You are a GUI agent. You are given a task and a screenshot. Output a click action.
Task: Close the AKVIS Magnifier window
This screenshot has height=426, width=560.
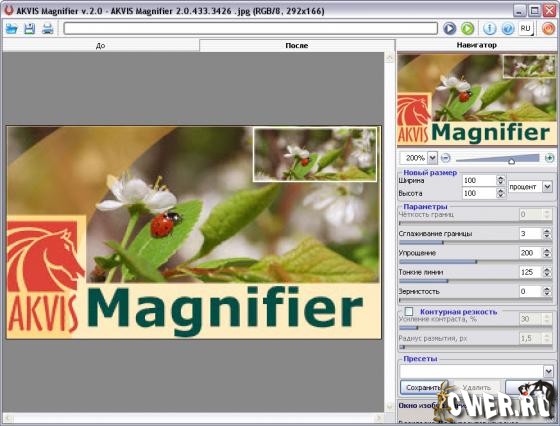[550, 10]
